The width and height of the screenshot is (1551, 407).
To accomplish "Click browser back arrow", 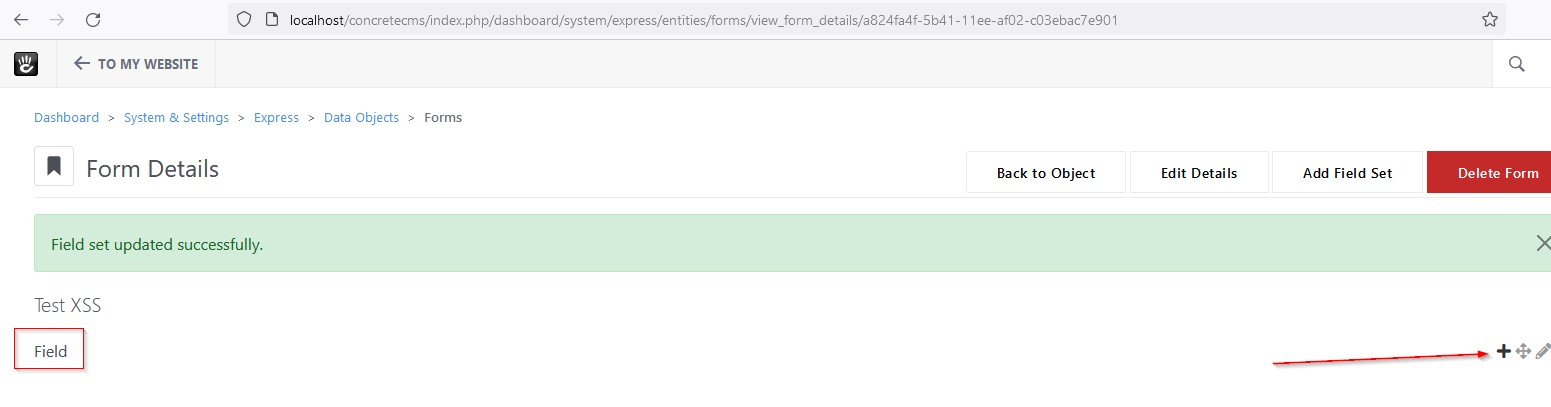I will click(x=21, y=19).
